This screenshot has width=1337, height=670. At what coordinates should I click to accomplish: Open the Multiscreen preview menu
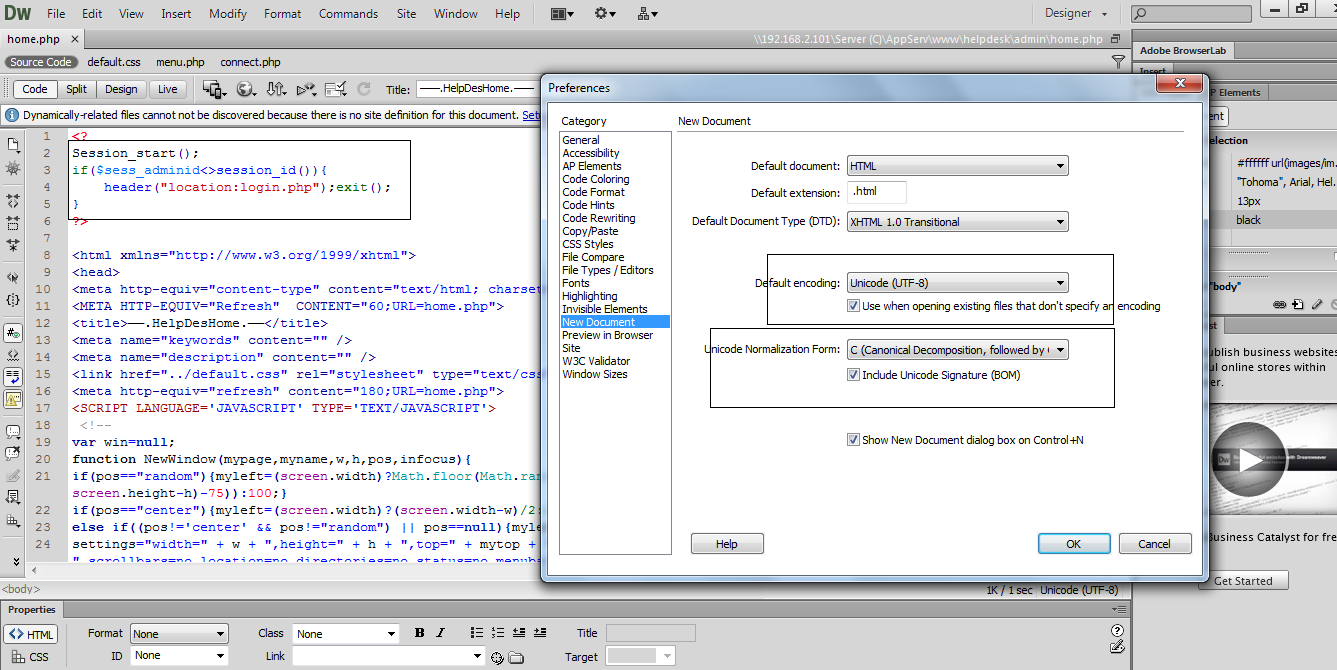214,89
